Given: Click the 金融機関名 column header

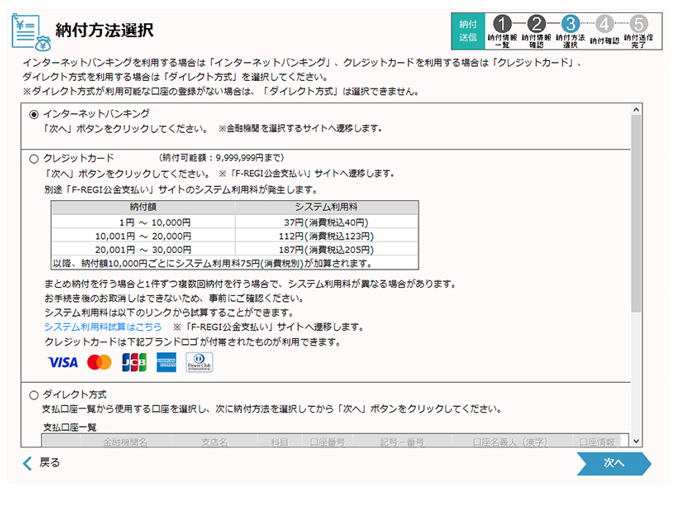Looking at the screenshot, I should 126,440.
